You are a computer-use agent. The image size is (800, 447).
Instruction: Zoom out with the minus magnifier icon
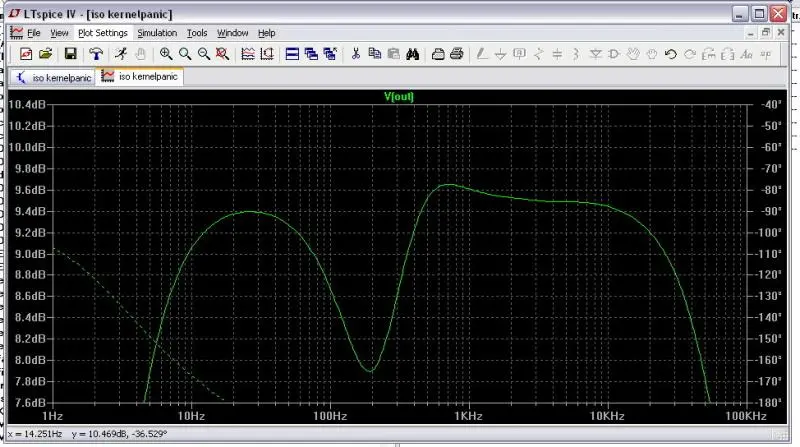tap(204, 54)
